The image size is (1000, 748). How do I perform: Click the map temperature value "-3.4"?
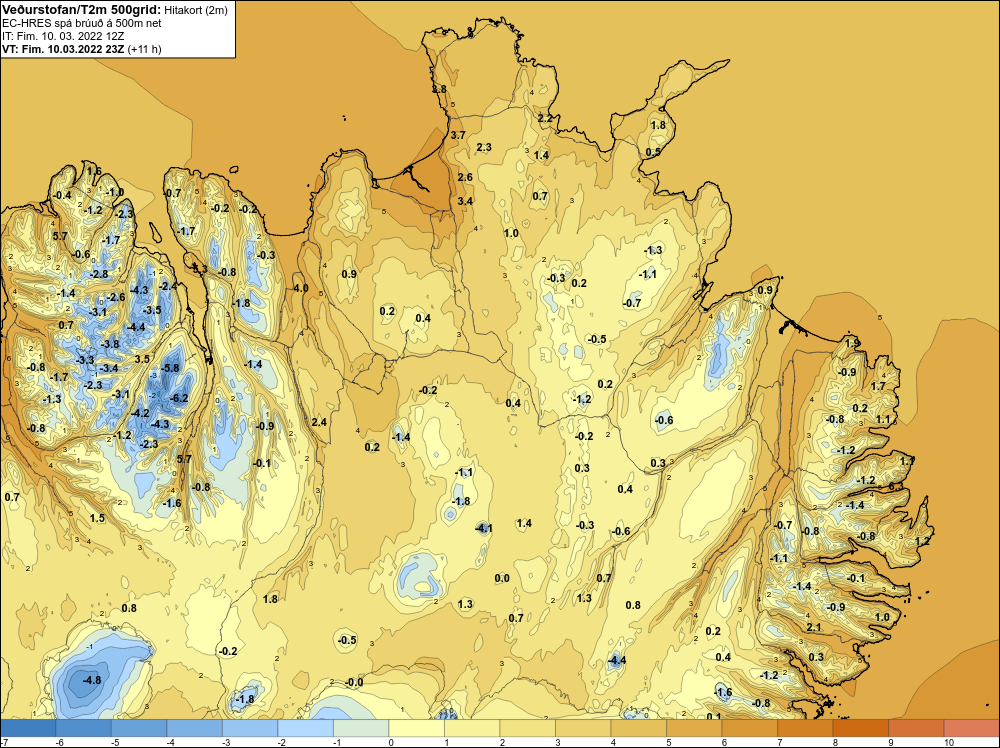[109, 368]
